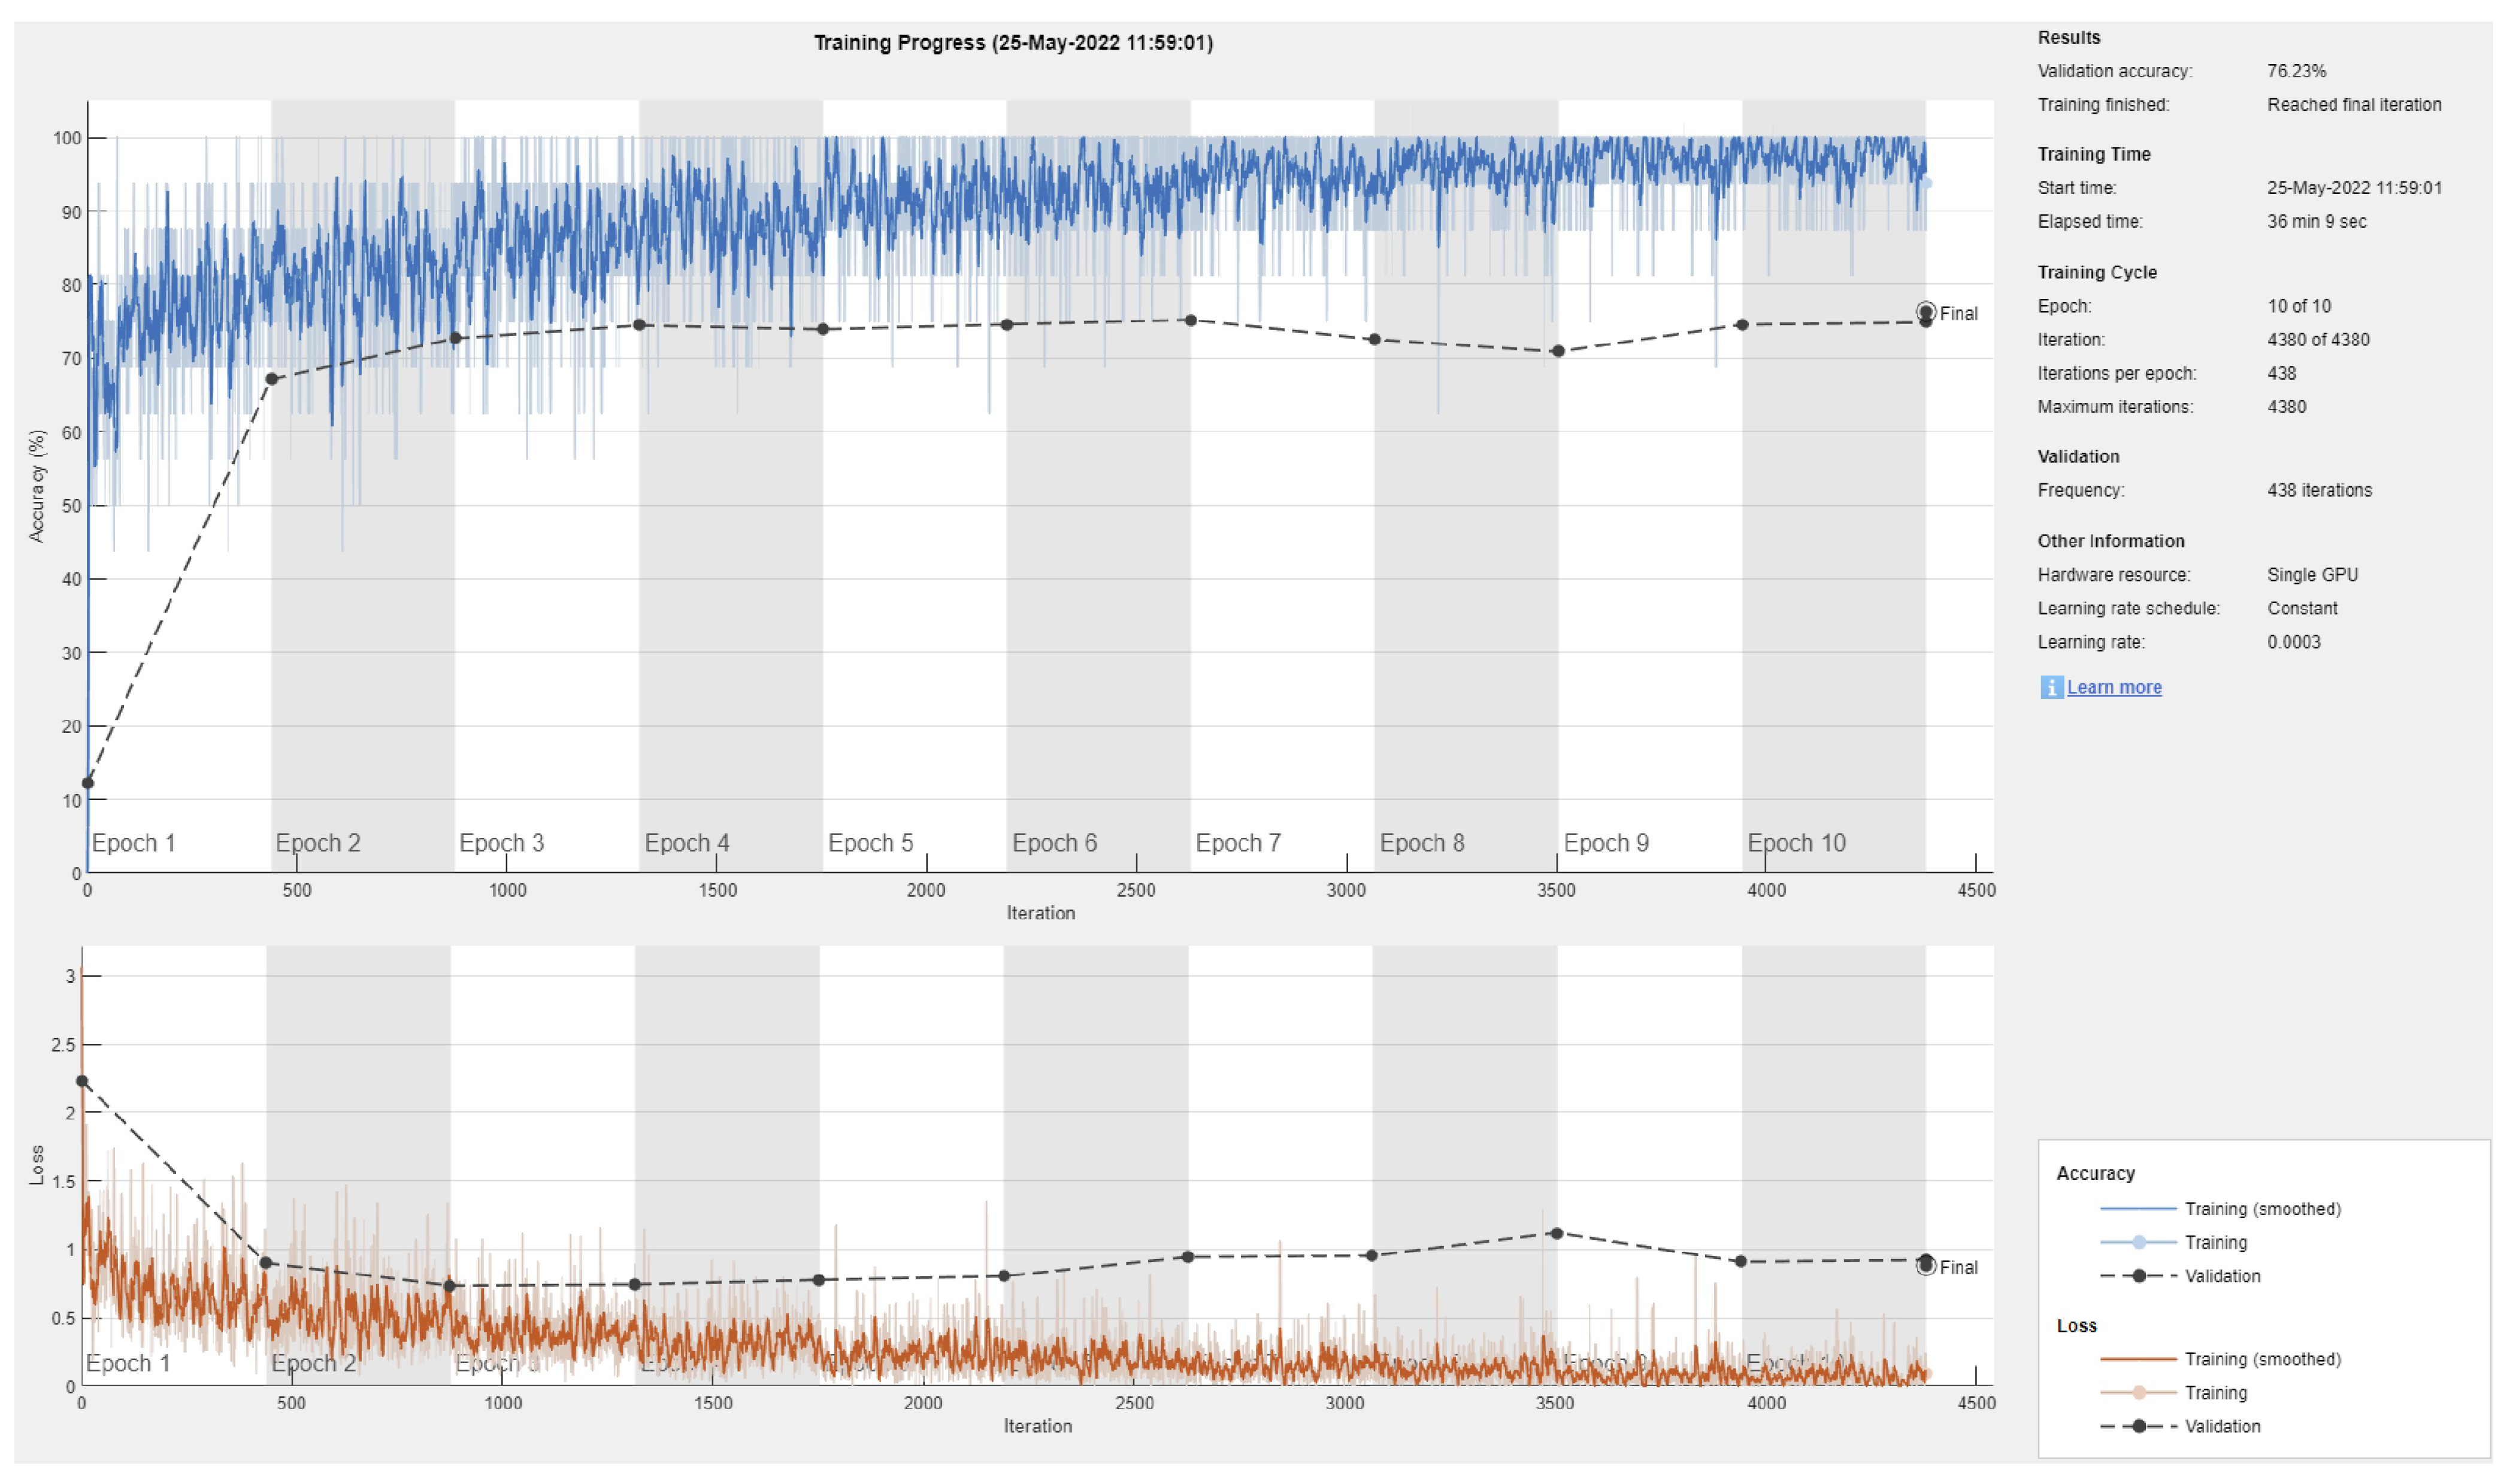Click the Final marker on loss plot
This screenshot has width=2516, height=1484.
point(1925,1266)
